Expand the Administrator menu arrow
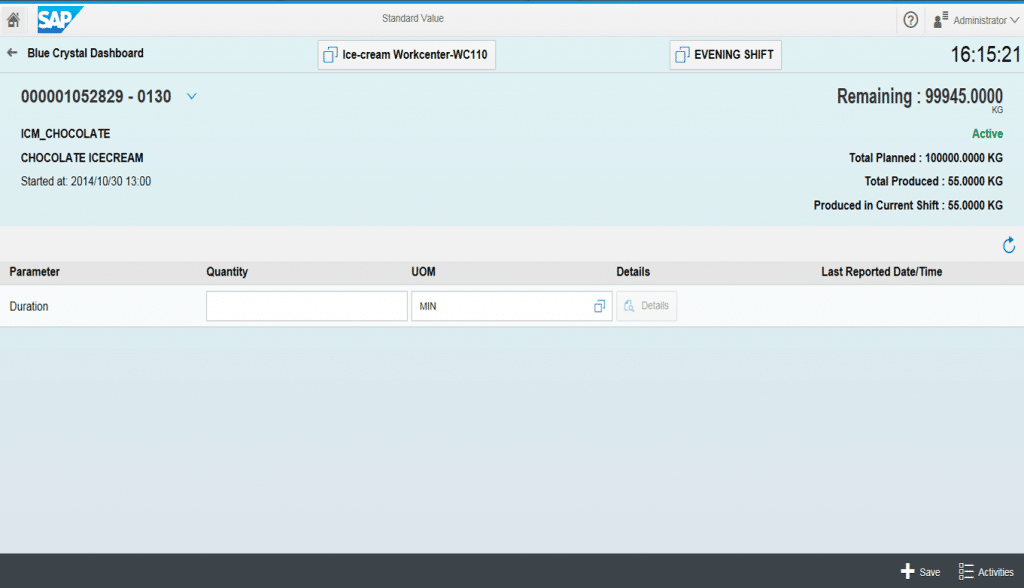1024x588 pixels. coord(1014,20)
